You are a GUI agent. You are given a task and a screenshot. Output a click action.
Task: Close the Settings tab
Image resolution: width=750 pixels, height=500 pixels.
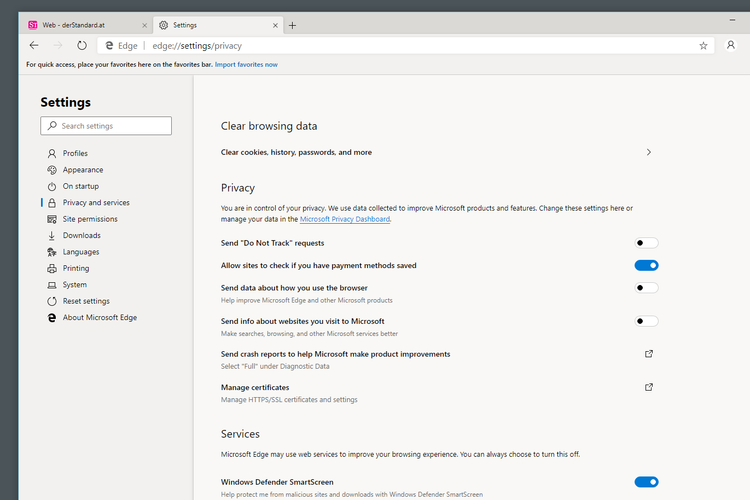275,25
